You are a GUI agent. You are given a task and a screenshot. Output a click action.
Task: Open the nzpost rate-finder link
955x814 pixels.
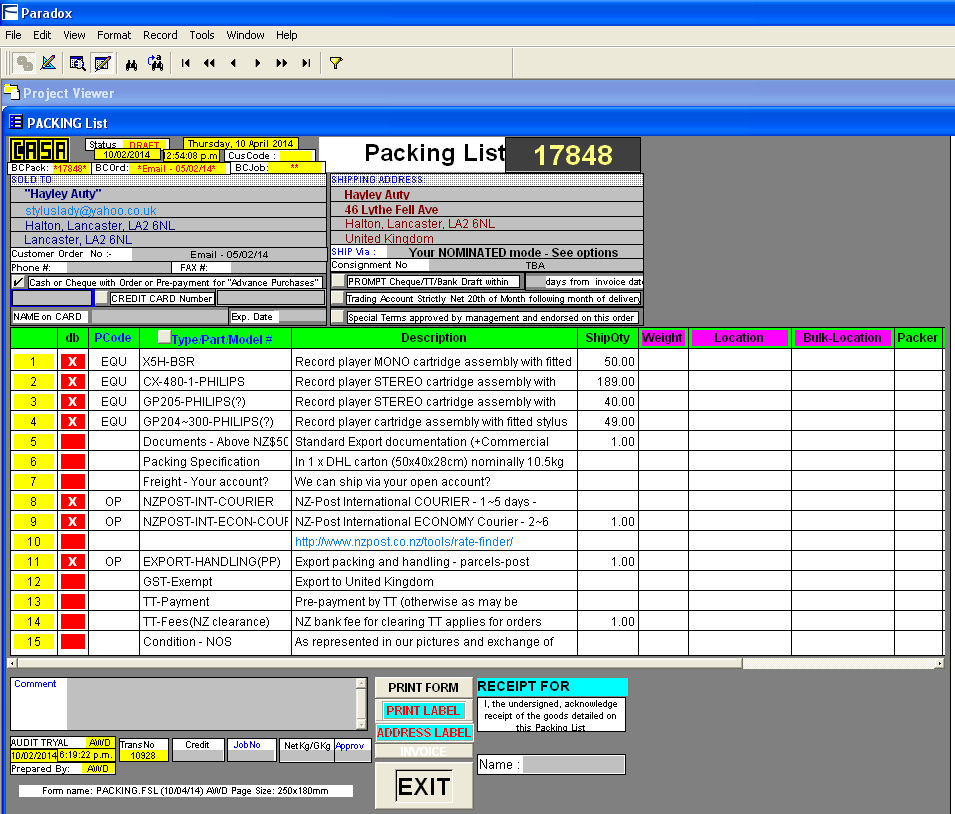404,542
